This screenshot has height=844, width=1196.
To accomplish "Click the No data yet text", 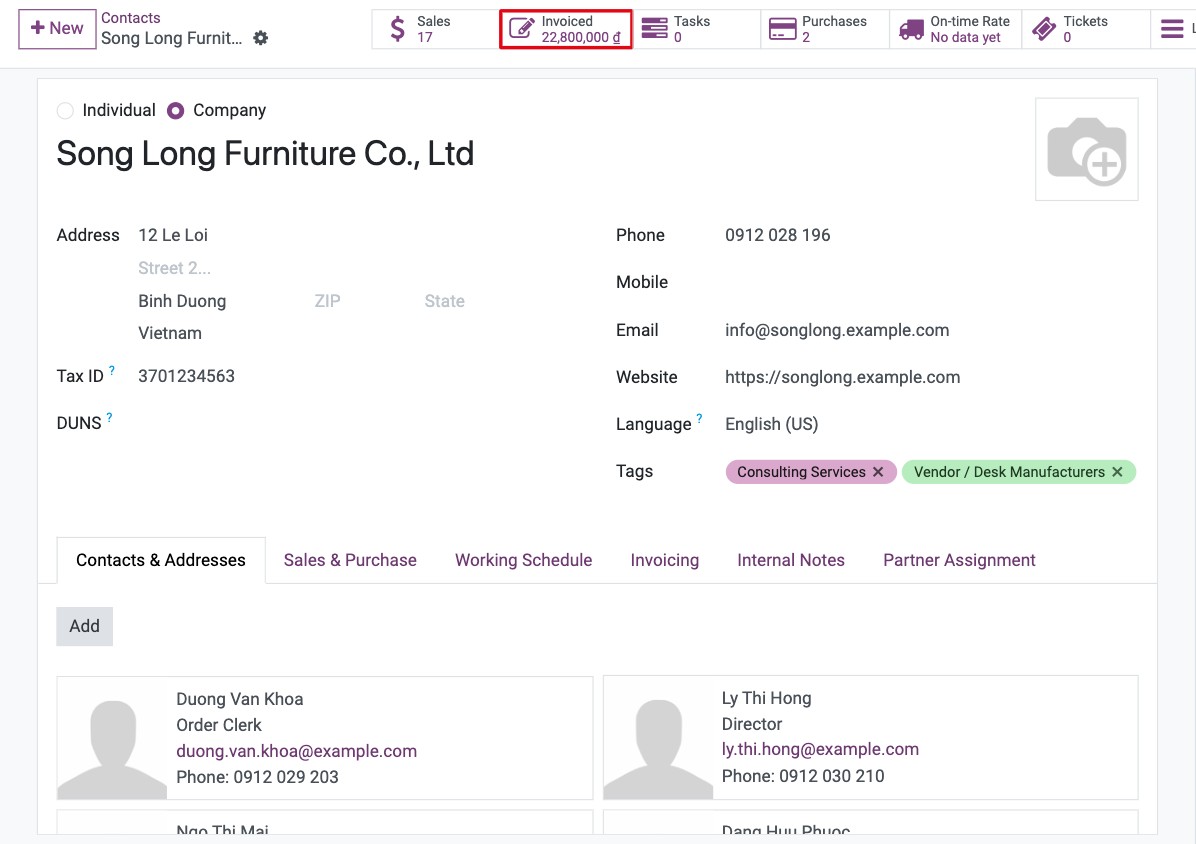I will pyautogui.click(x=965, y=37).
